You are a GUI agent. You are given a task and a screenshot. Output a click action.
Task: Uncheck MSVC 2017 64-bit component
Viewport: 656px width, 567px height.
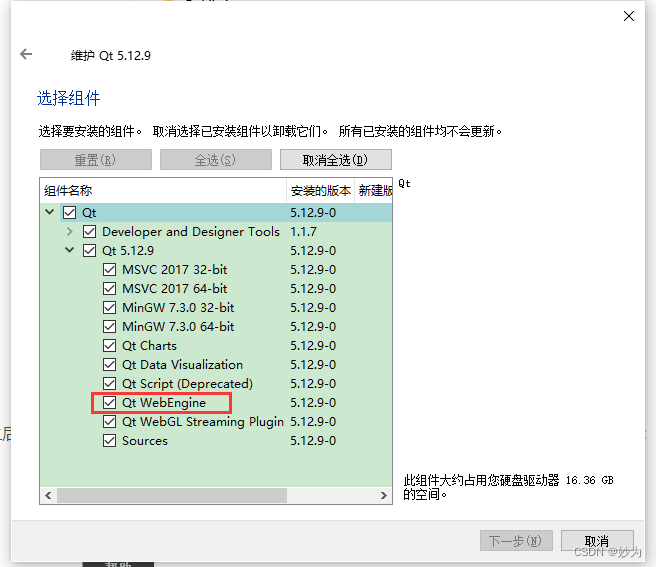pyautogui.click(x=110, y=288)
